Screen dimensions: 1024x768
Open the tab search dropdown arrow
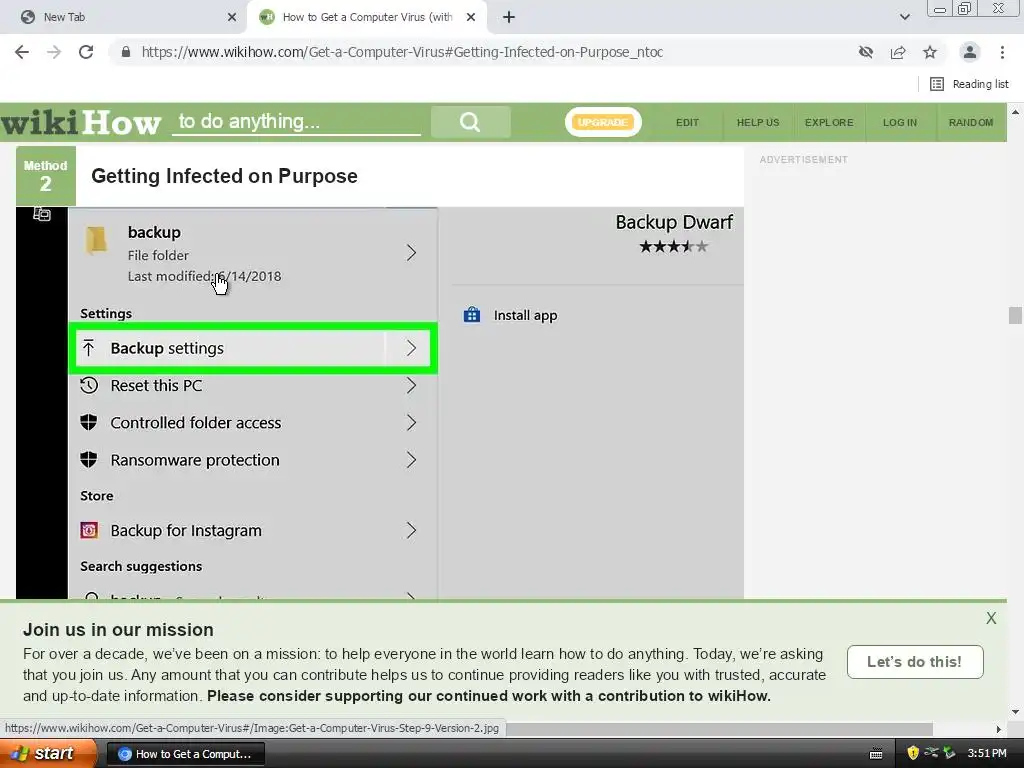pyautogui.click(x=904, y=17)
